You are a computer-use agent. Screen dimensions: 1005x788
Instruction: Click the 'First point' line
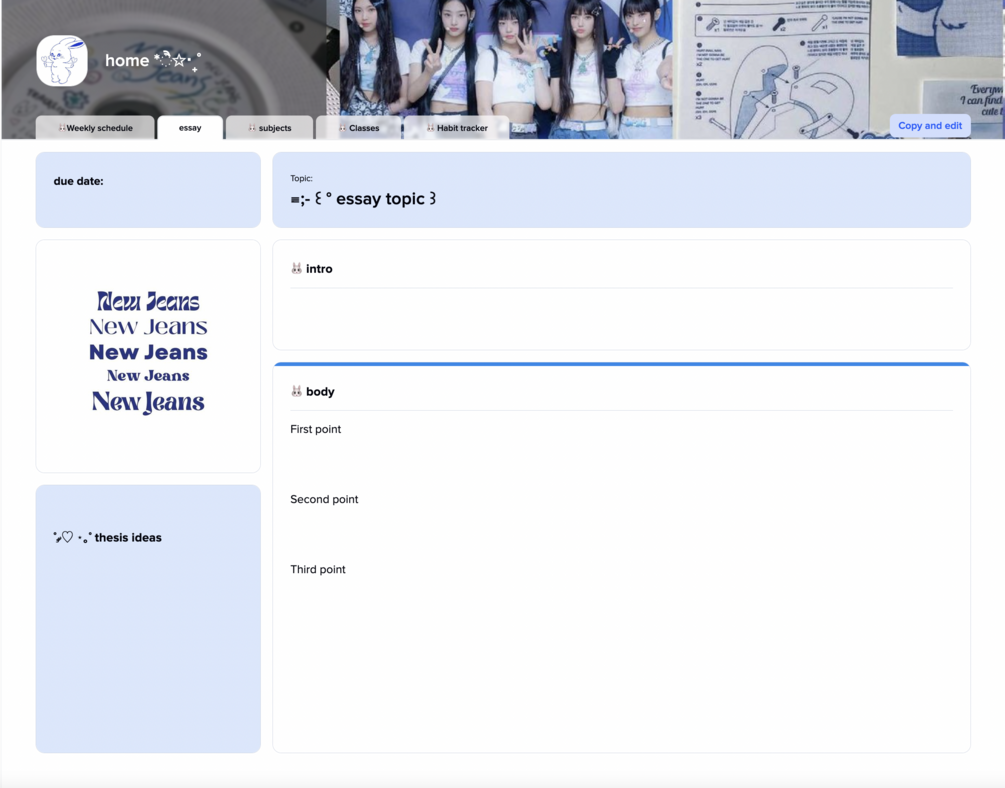tap(315, 429)
